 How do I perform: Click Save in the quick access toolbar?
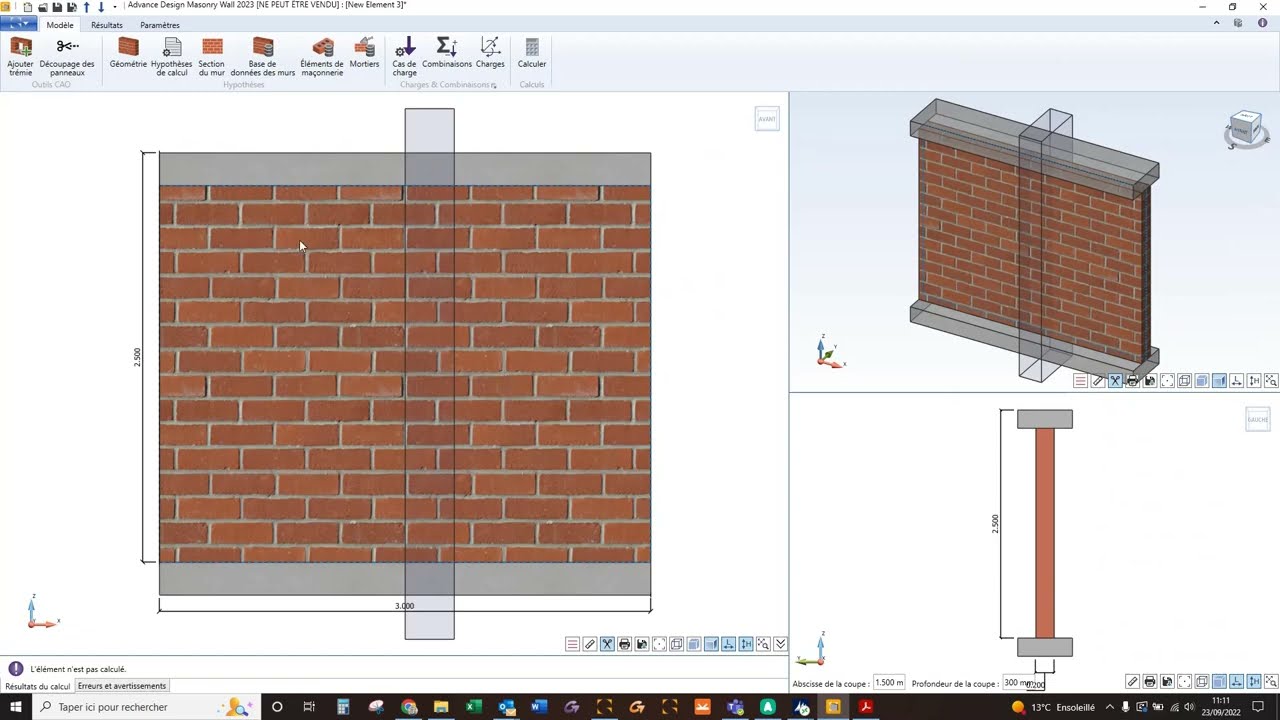[x=57, y=7]
